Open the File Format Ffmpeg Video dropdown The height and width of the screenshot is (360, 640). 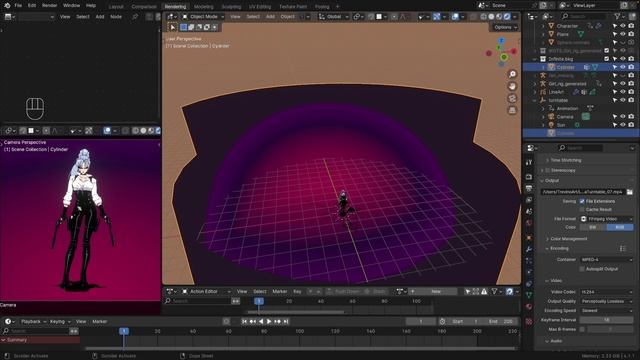pyautogui.click(x=607, y=219)
